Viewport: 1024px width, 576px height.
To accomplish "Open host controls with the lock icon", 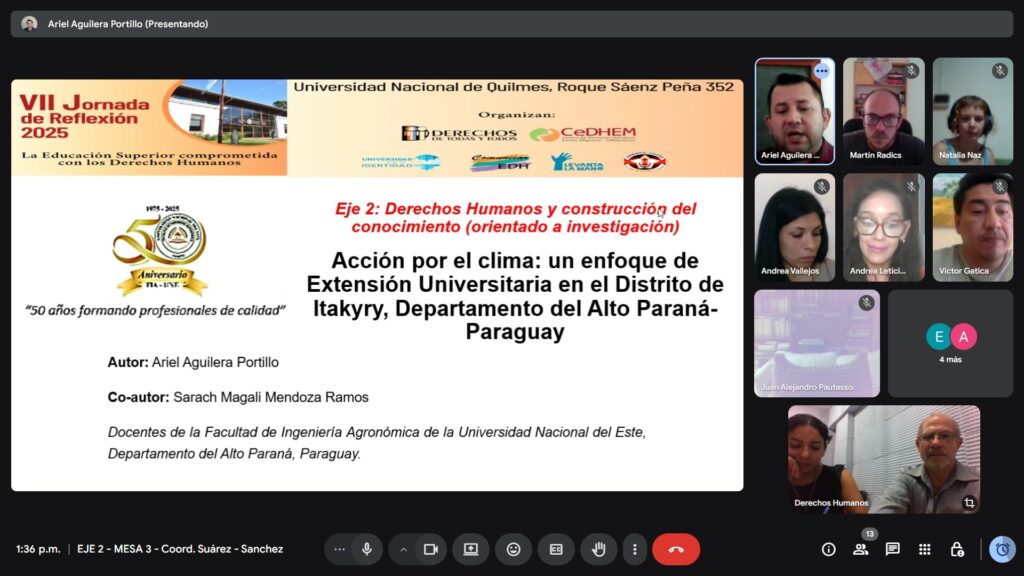I will [957, 549].
